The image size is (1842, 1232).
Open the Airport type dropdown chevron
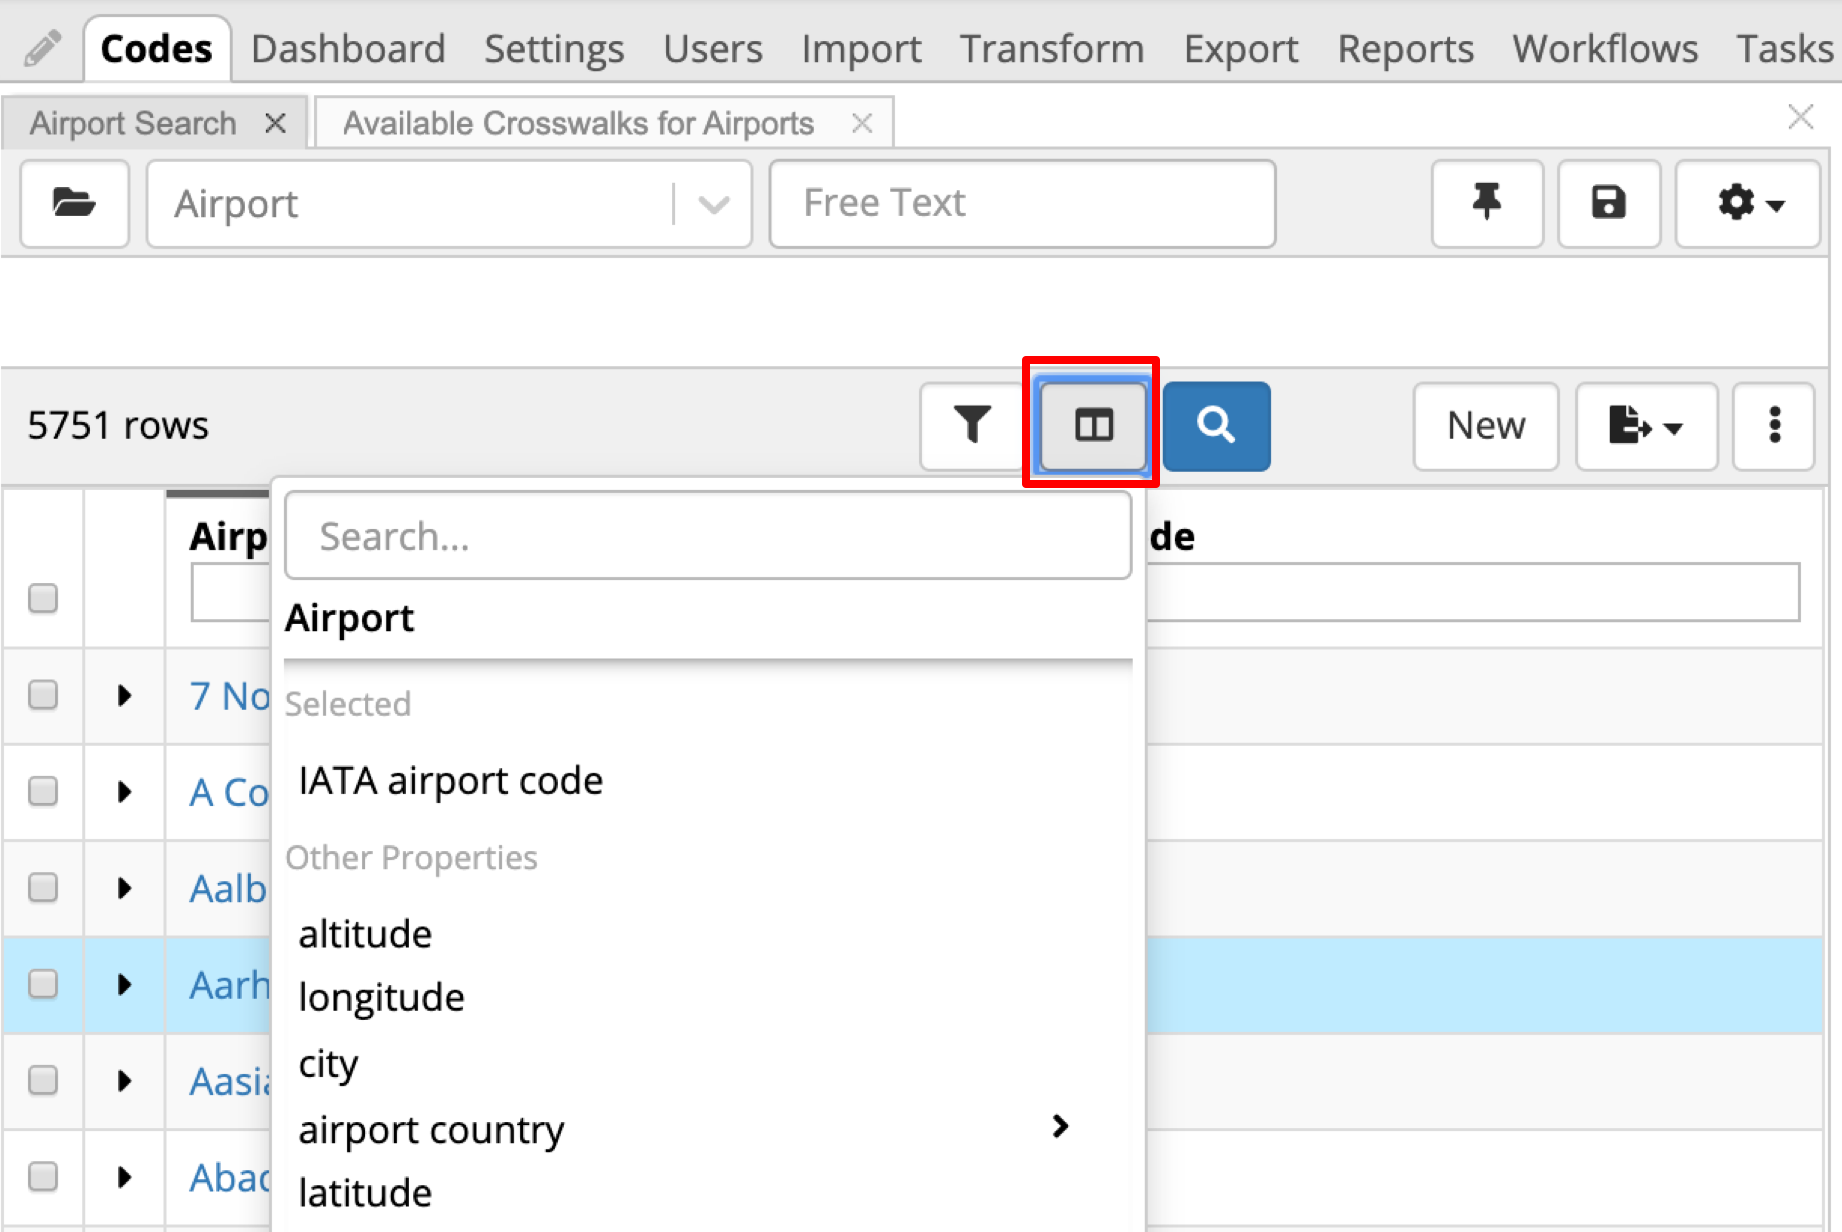(712, 204)
